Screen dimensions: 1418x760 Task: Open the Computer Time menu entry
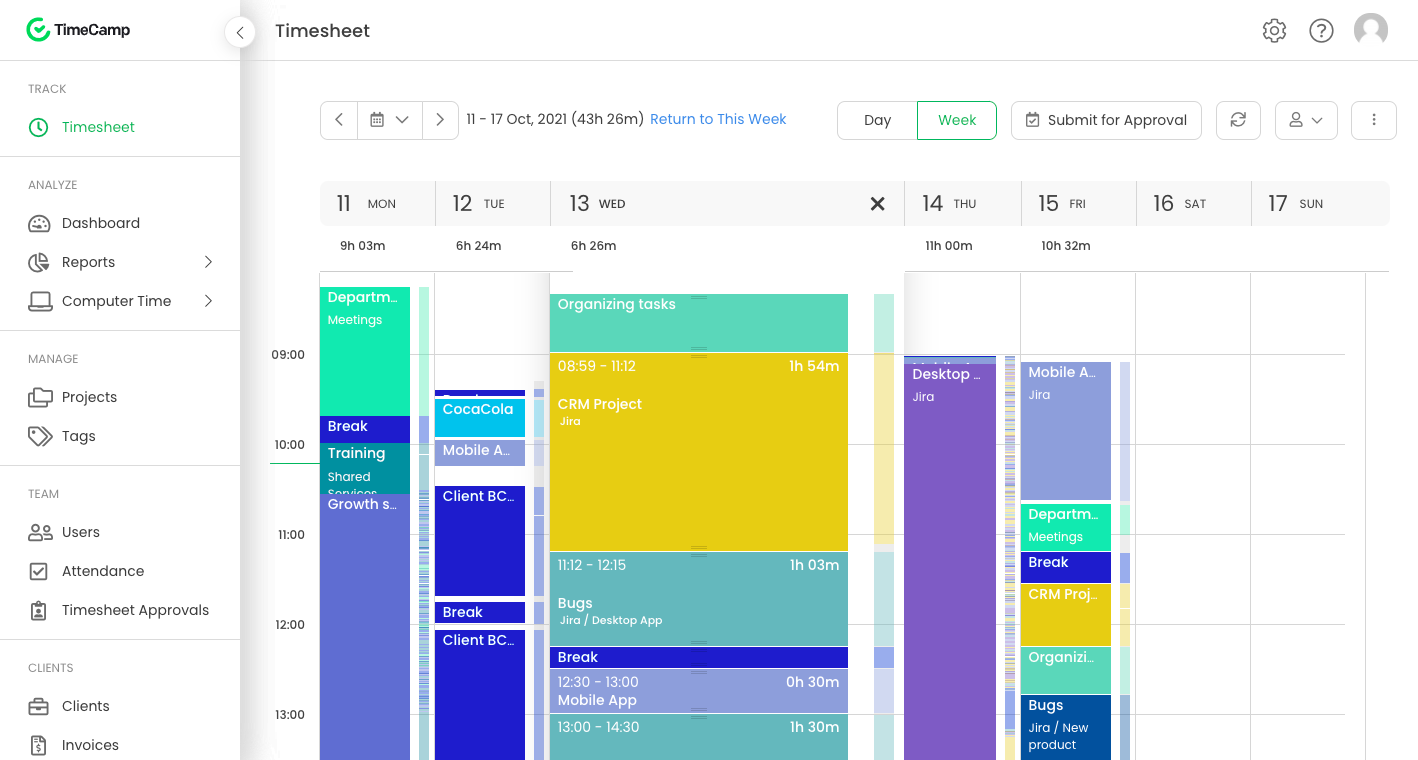click(x=116, y=300)
